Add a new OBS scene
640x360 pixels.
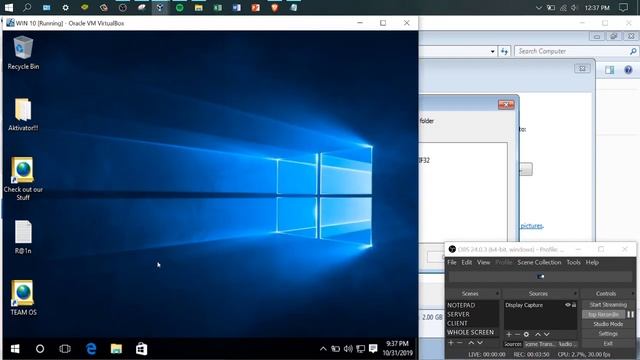pyautogui.click(x=451, y=343)
